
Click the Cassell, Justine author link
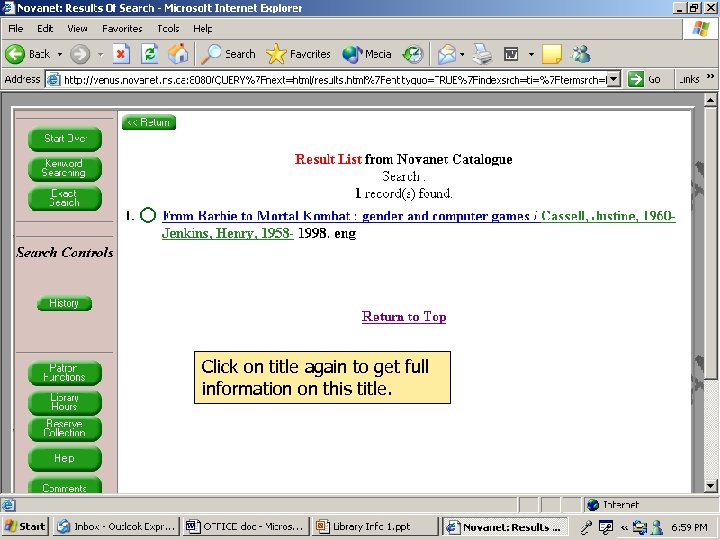coord(608,216)
